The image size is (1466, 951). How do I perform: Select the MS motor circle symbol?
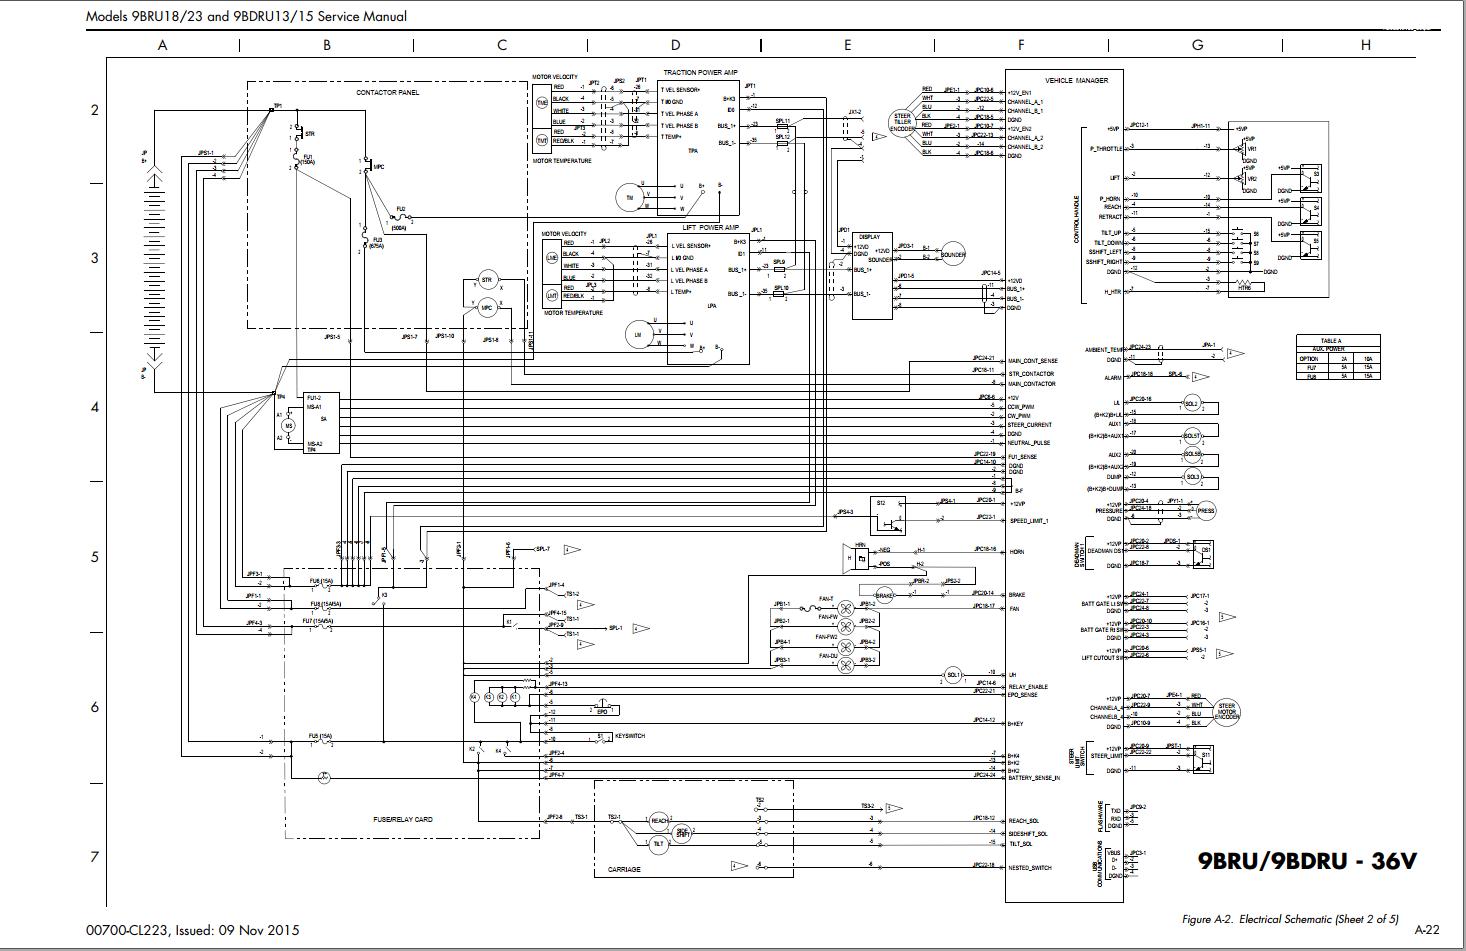click(x=289, y=426)
